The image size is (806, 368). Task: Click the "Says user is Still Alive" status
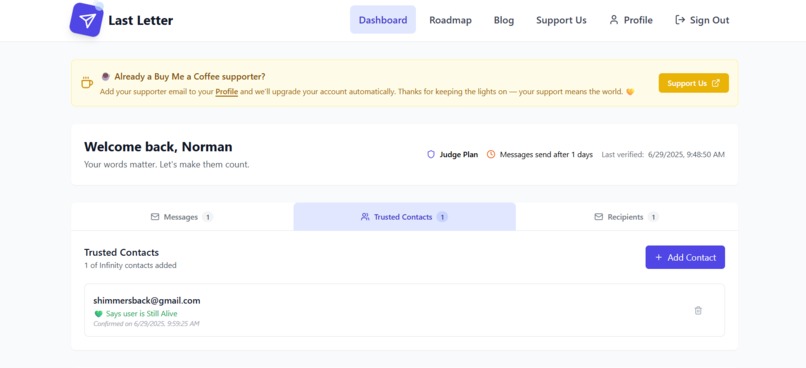pyautogui.click(x=141, y=314)
